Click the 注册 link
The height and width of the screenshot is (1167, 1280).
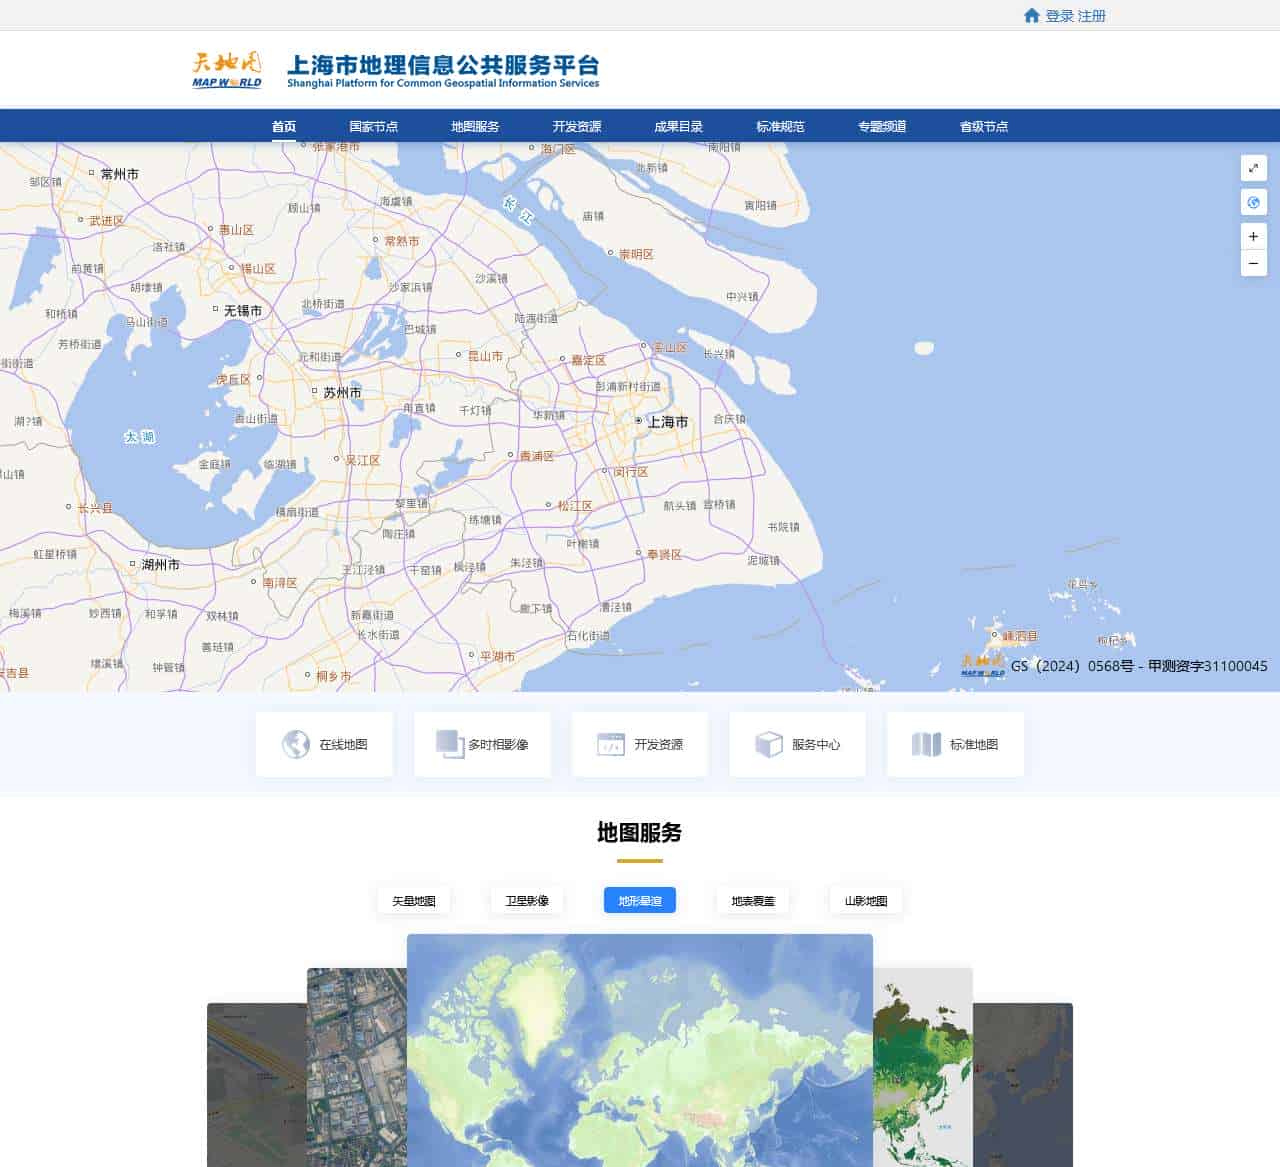(x=1092, y=16)
